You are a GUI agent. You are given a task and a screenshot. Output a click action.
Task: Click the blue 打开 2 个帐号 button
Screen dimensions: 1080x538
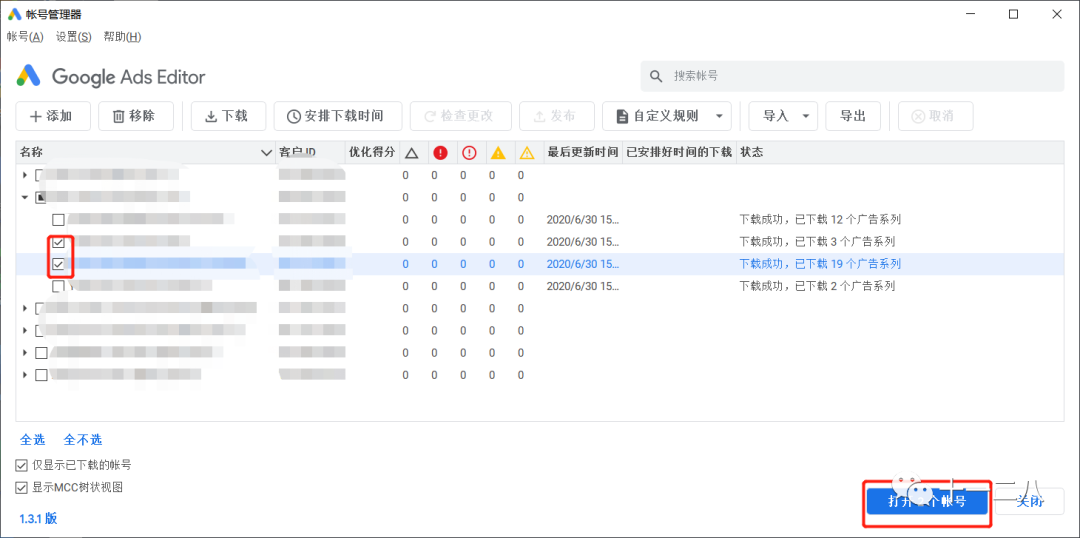[x=926, y=501]
